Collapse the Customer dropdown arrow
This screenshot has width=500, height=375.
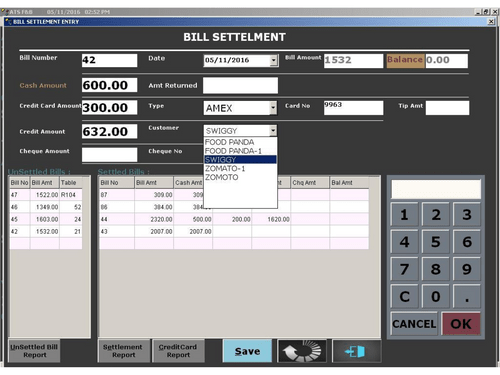[273, 130]
